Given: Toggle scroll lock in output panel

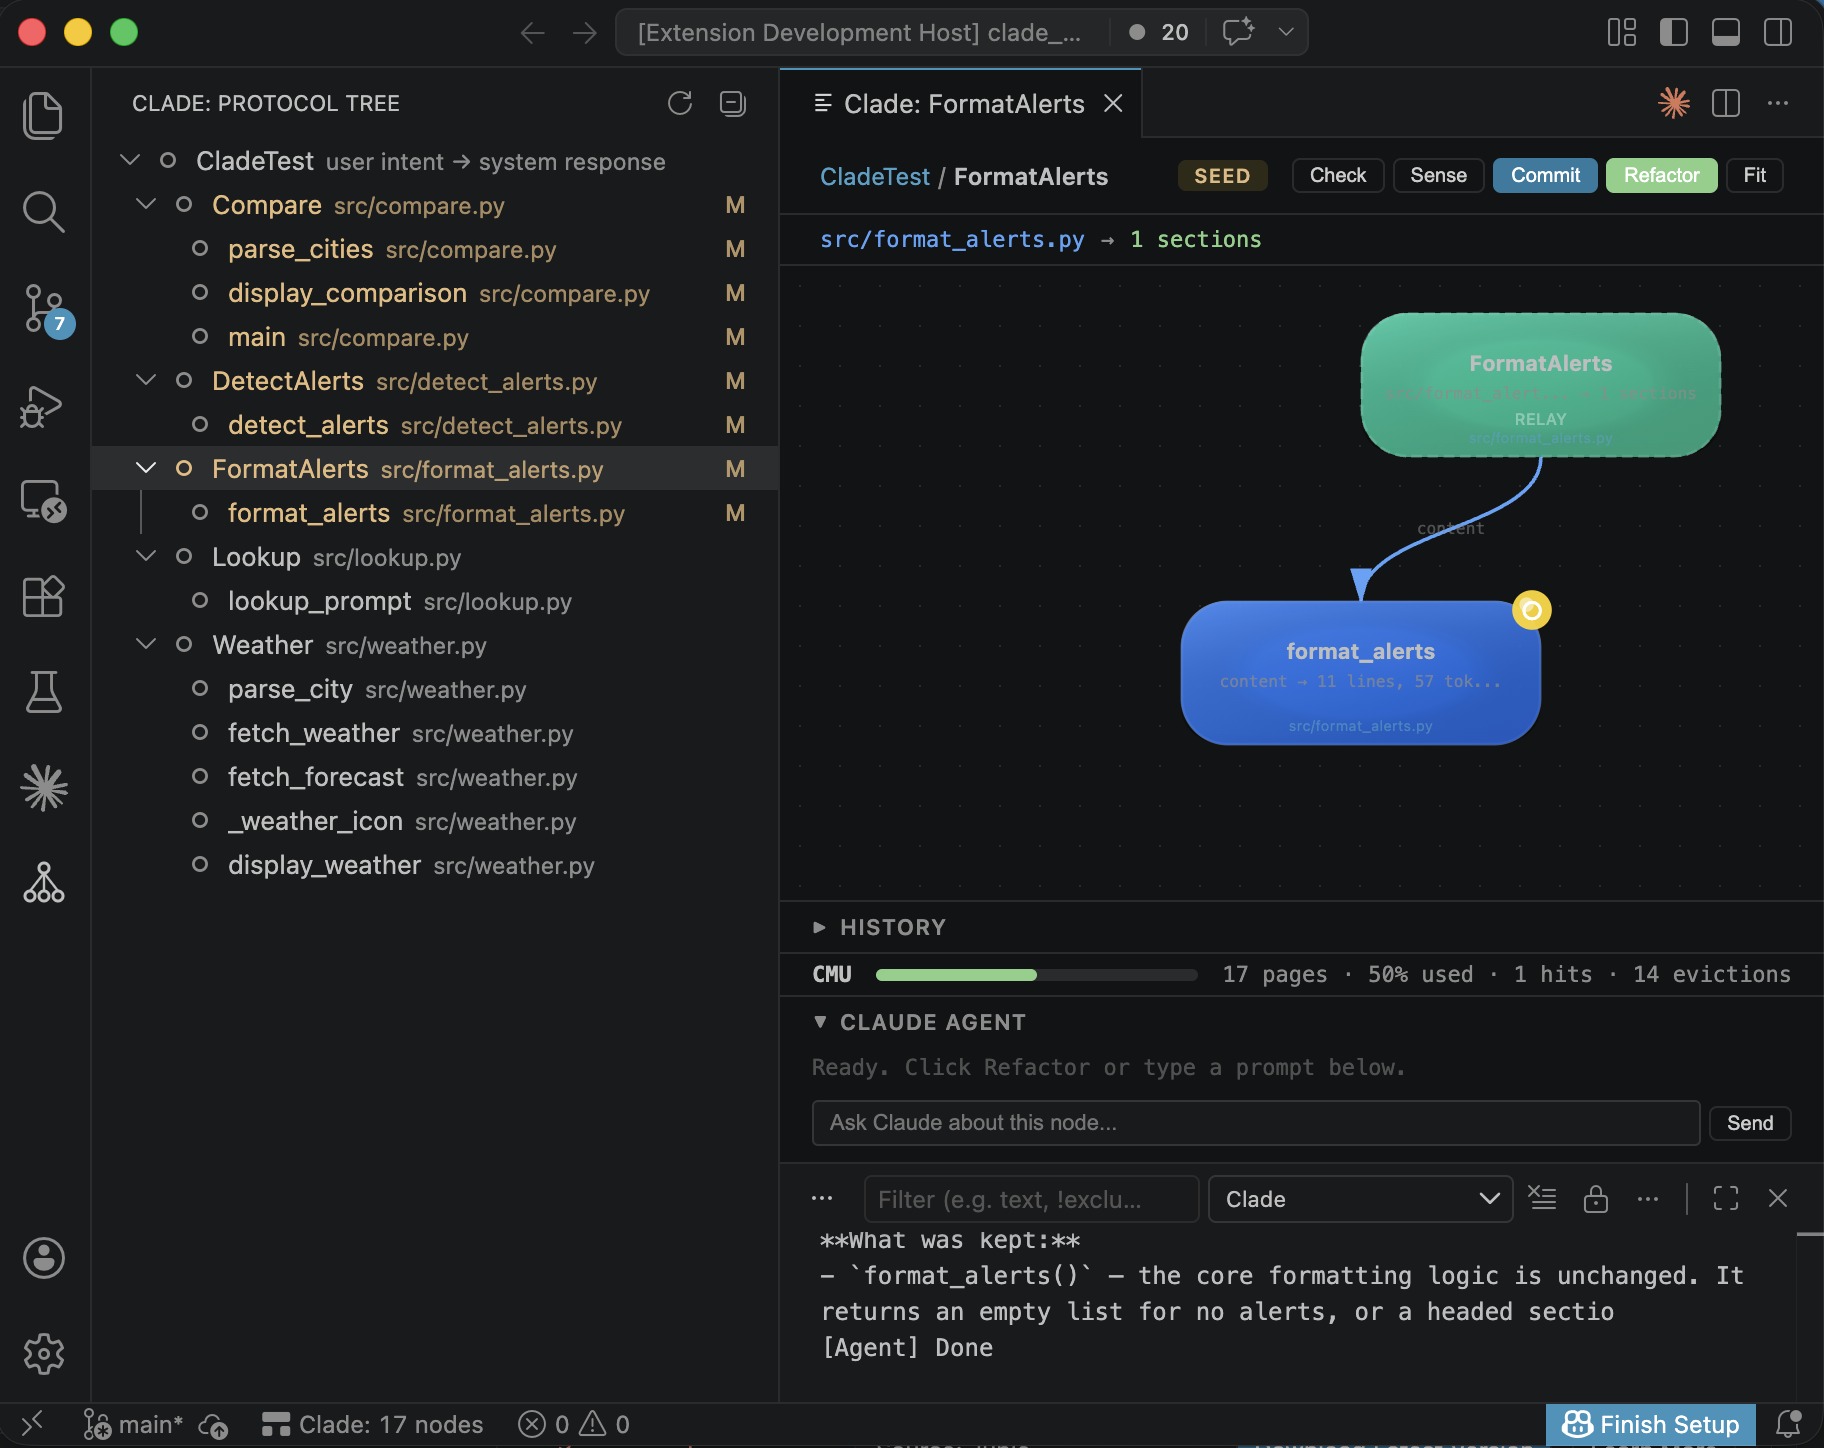Looking at the screenshot, I should pyautogui.click(x=1594, y=1199).
